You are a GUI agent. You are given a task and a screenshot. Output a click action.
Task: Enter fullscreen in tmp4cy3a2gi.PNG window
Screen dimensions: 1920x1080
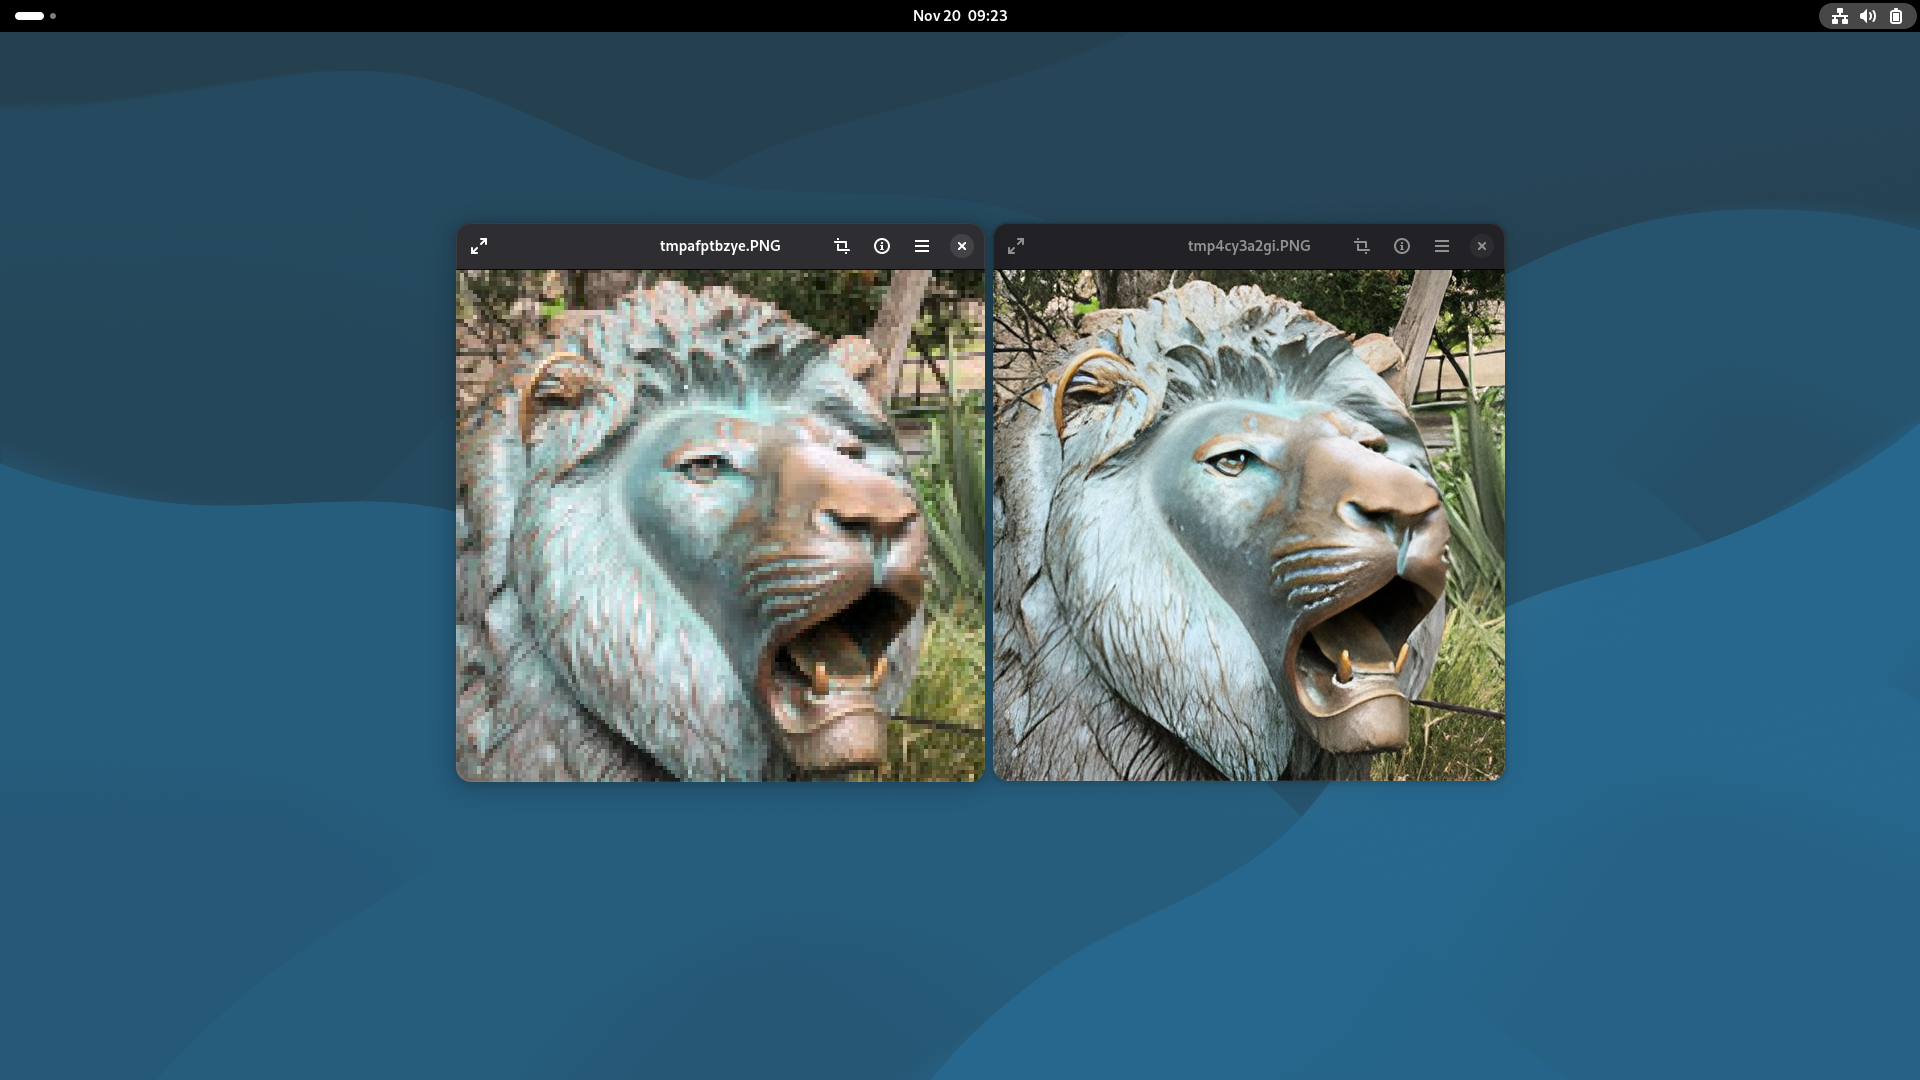1016,246
